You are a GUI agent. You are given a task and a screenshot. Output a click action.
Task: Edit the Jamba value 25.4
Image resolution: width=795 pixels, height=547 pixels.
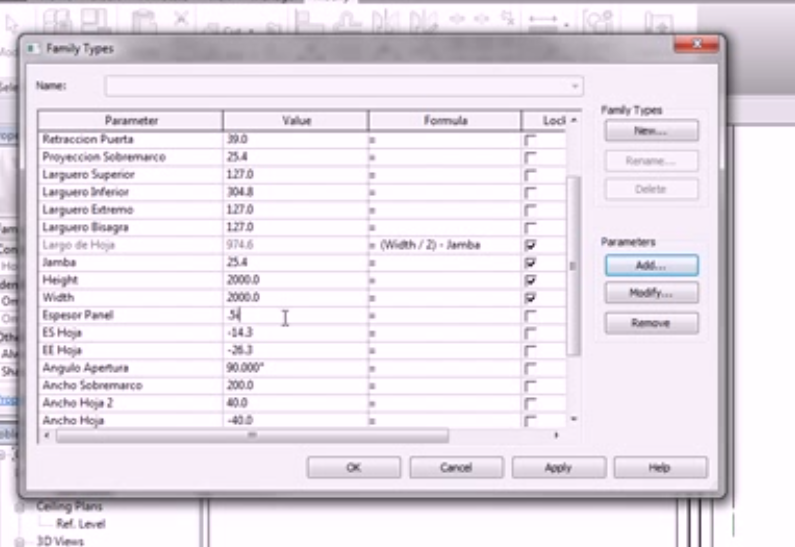(296, 263)
